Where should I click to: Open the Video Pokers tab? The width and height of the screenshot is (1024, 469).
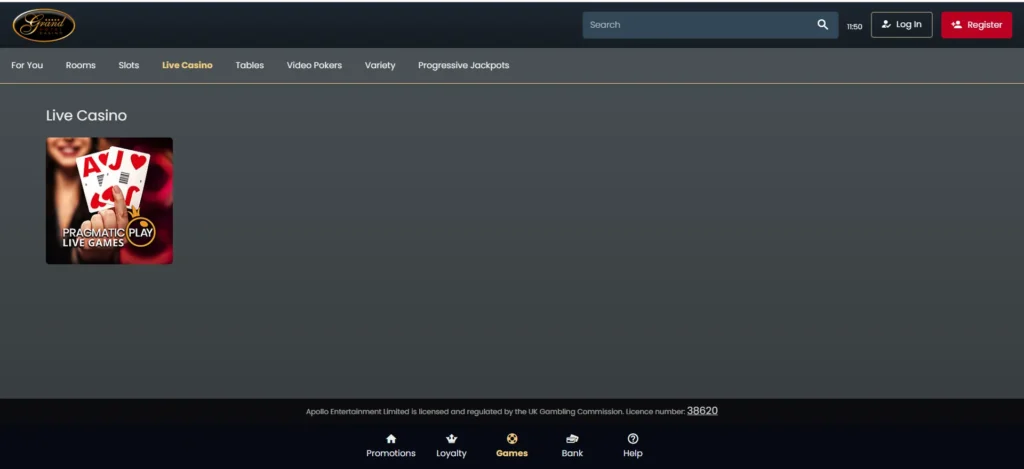click(314, 65)
